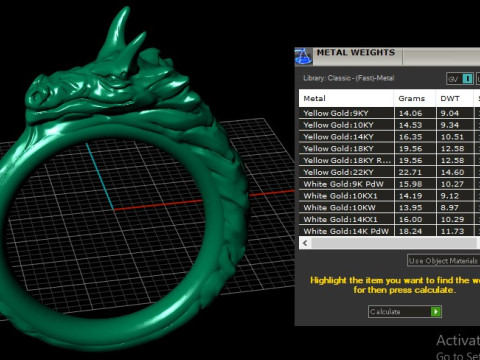Click the DWT column header
480x360 pixels.
(x=455, y=98)
